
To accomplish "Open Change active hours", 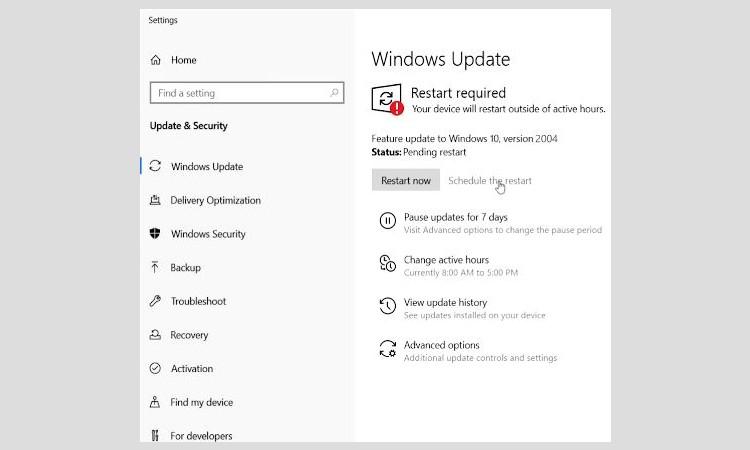I will [446, 260].
